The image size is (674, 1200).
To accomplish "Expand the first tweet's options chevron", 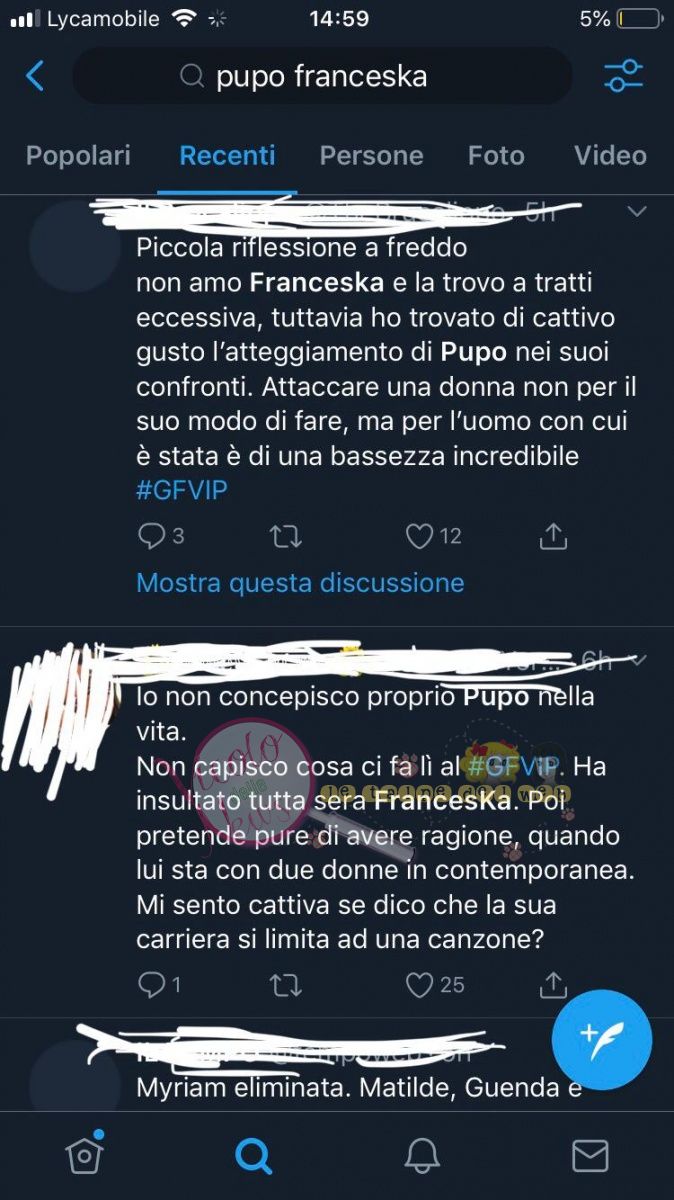I will [x=636, y=212].
